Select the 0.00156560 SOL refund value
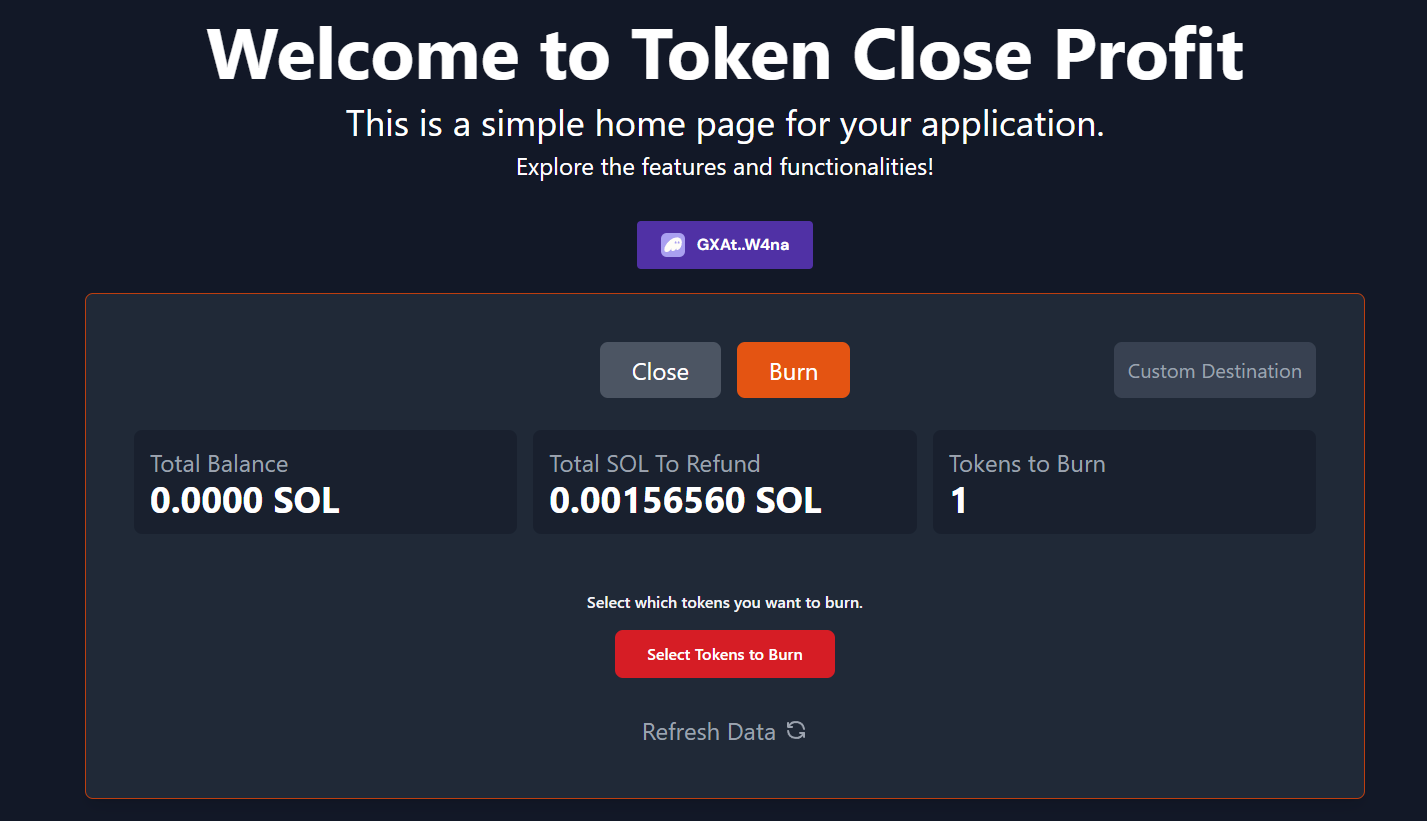 [685, 500]
